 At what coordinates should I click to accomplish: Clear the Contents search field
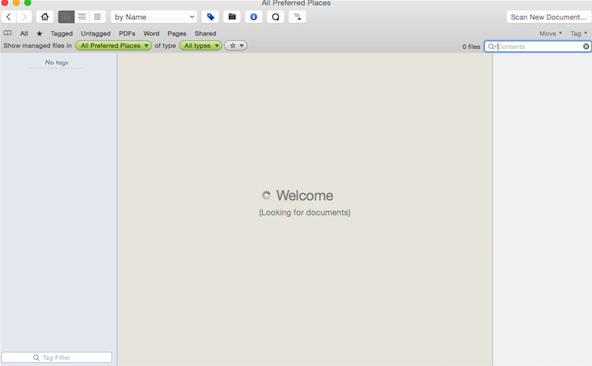586,46
